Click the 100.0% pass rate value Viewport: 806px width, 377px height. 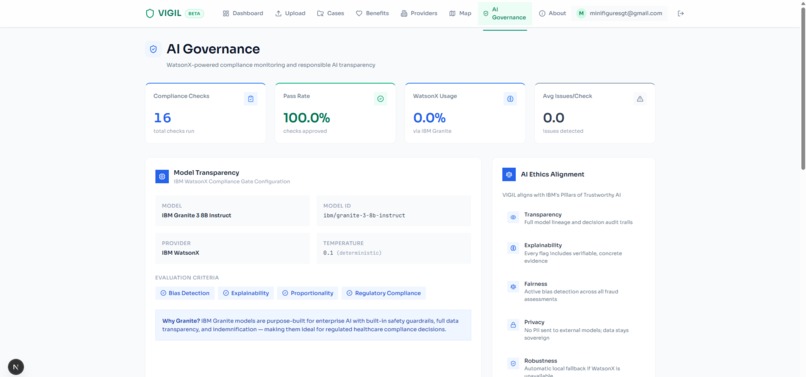(307, 118)
